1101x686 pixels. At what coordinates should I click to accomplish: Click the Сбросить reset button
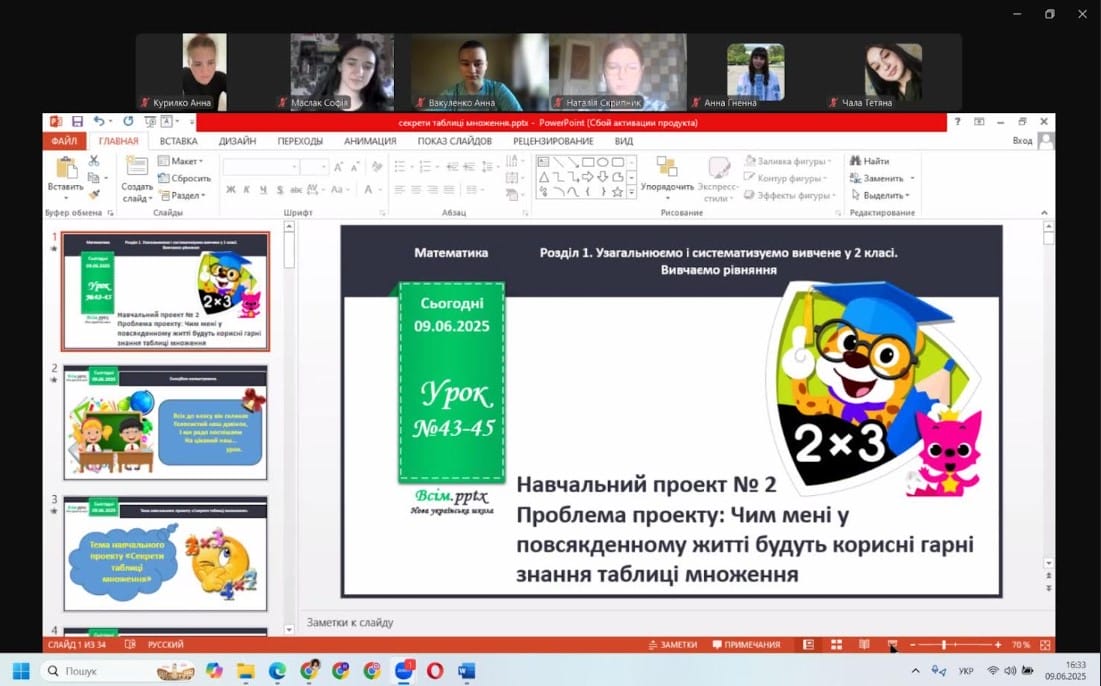point(184,178)
